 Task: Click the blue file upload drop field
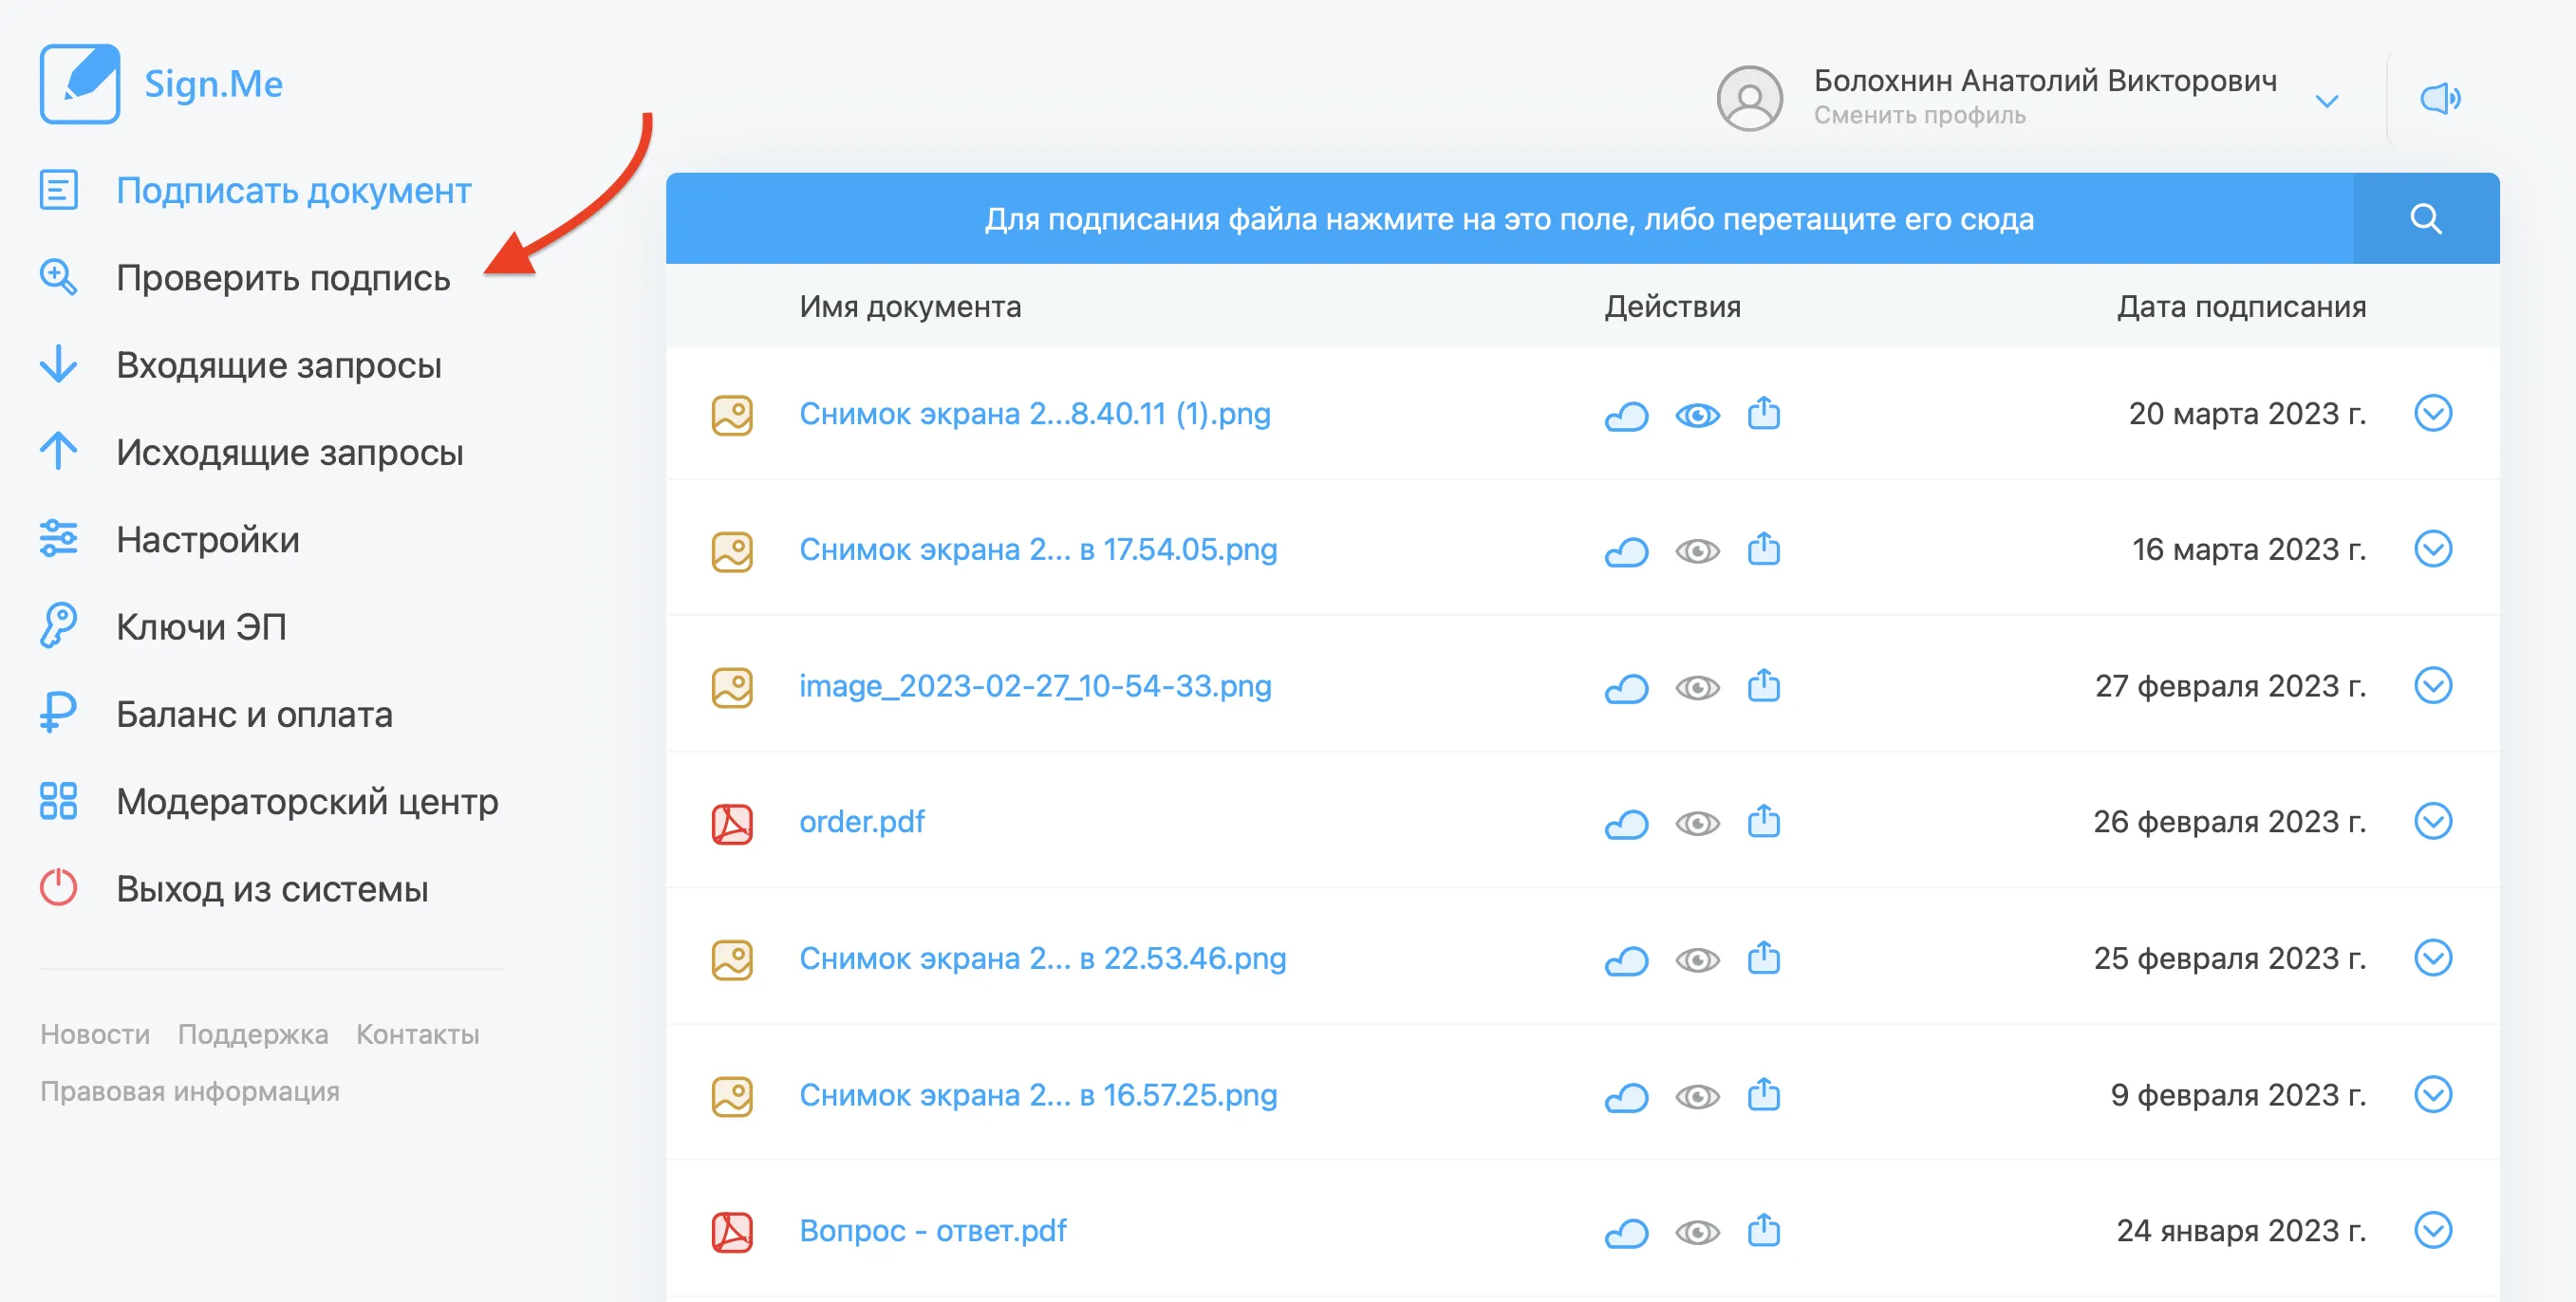pos(1509,218)
